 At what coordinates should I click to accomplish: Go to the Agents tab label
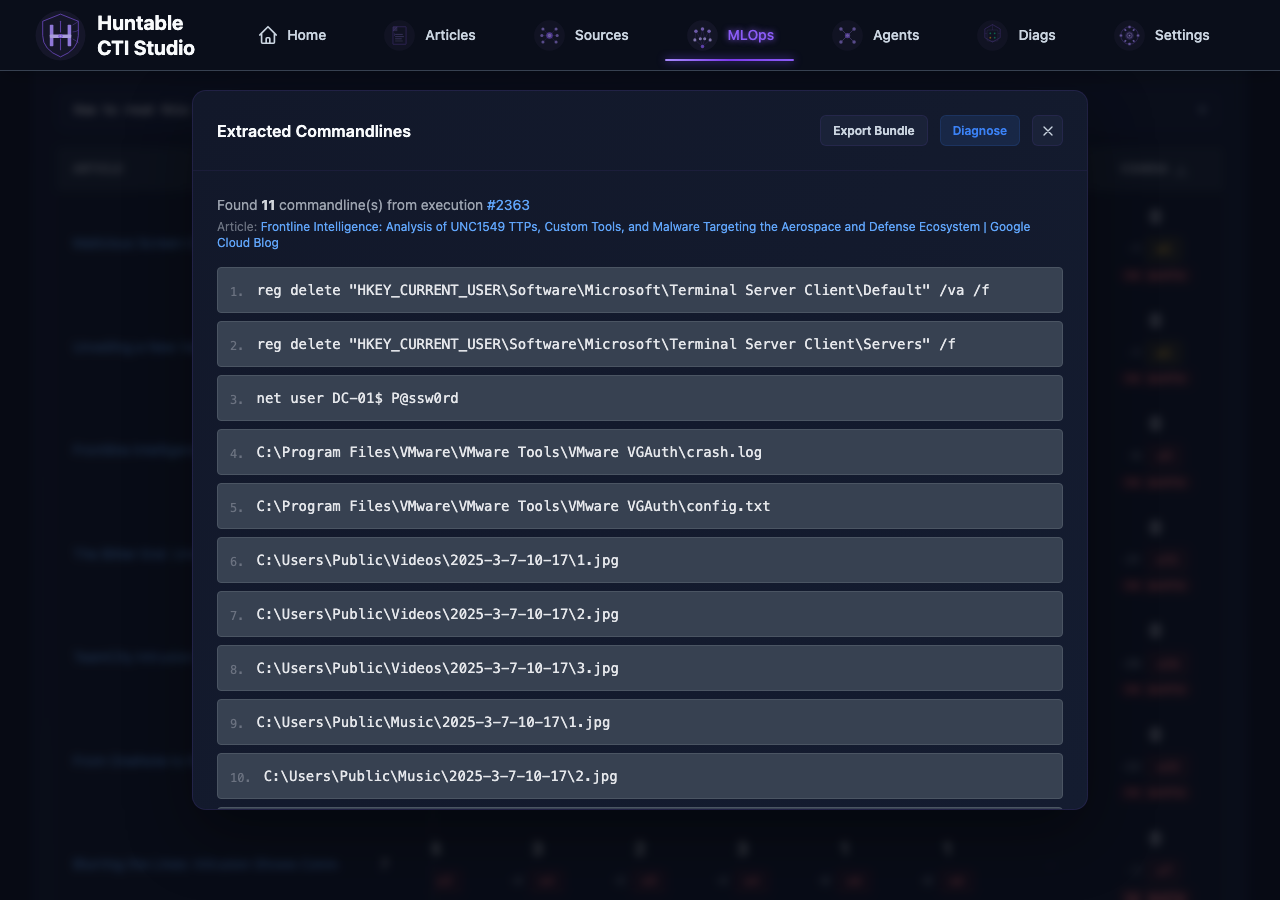click(896, 35)
